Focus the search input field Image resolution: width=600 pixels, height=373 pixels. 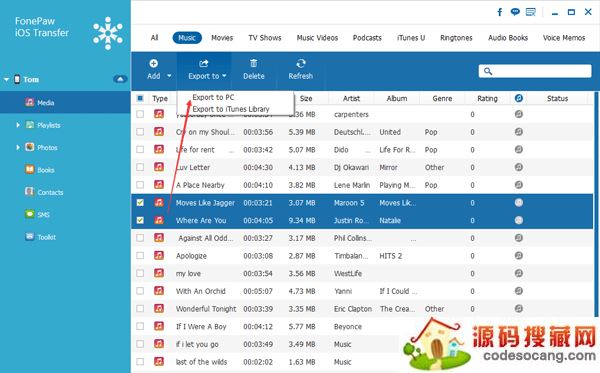[535, 71]
